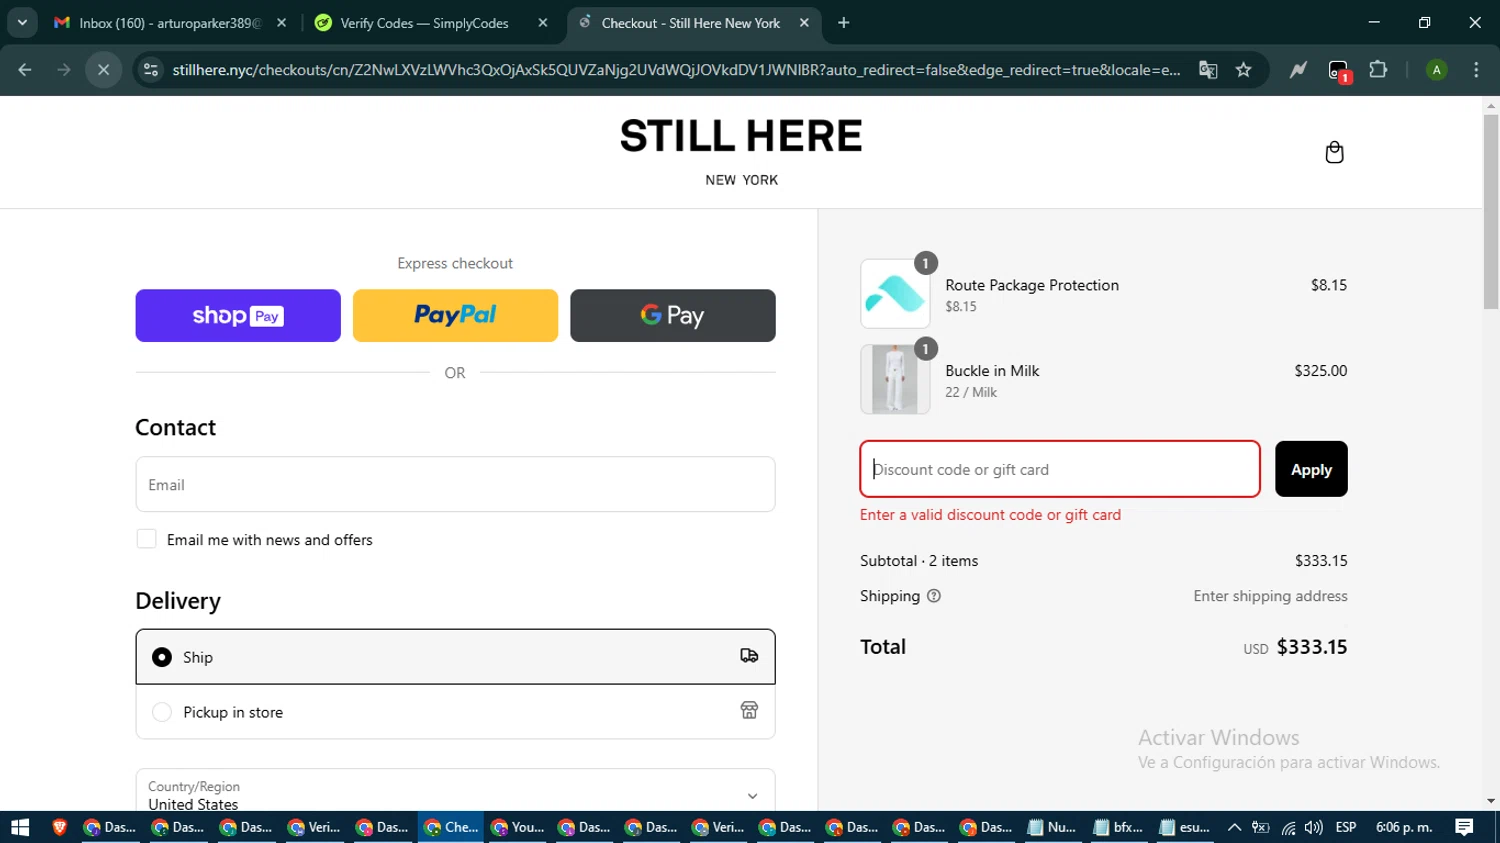Click the delivery truck icon on Ship
Image resolution: width=1500 pixels, height=843 pixels.
pyautogui.click(x=749, y=656)
